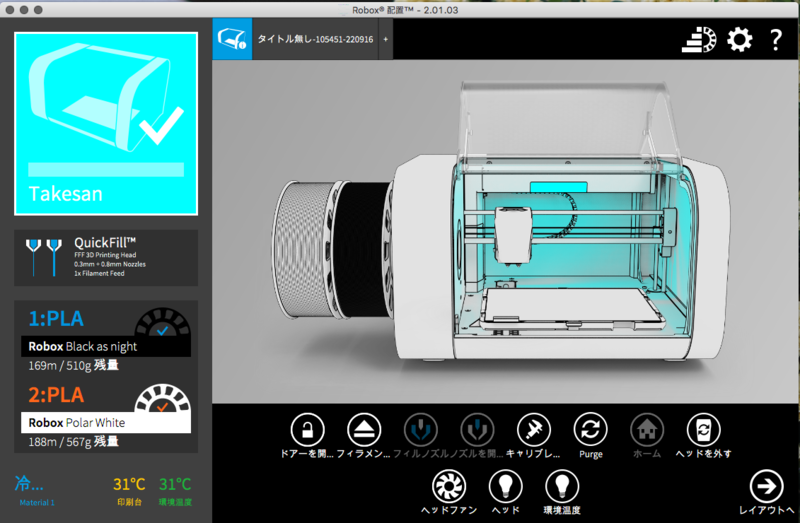Toggle the ambient temperature light
Viewport: 800px width, 523px height.
pos(562,486)
